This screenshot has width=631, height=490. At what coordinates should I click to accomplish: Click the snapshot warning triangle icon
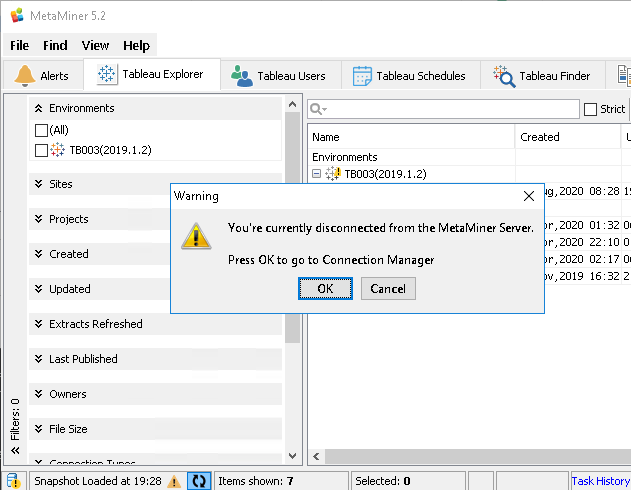[174, 481]
